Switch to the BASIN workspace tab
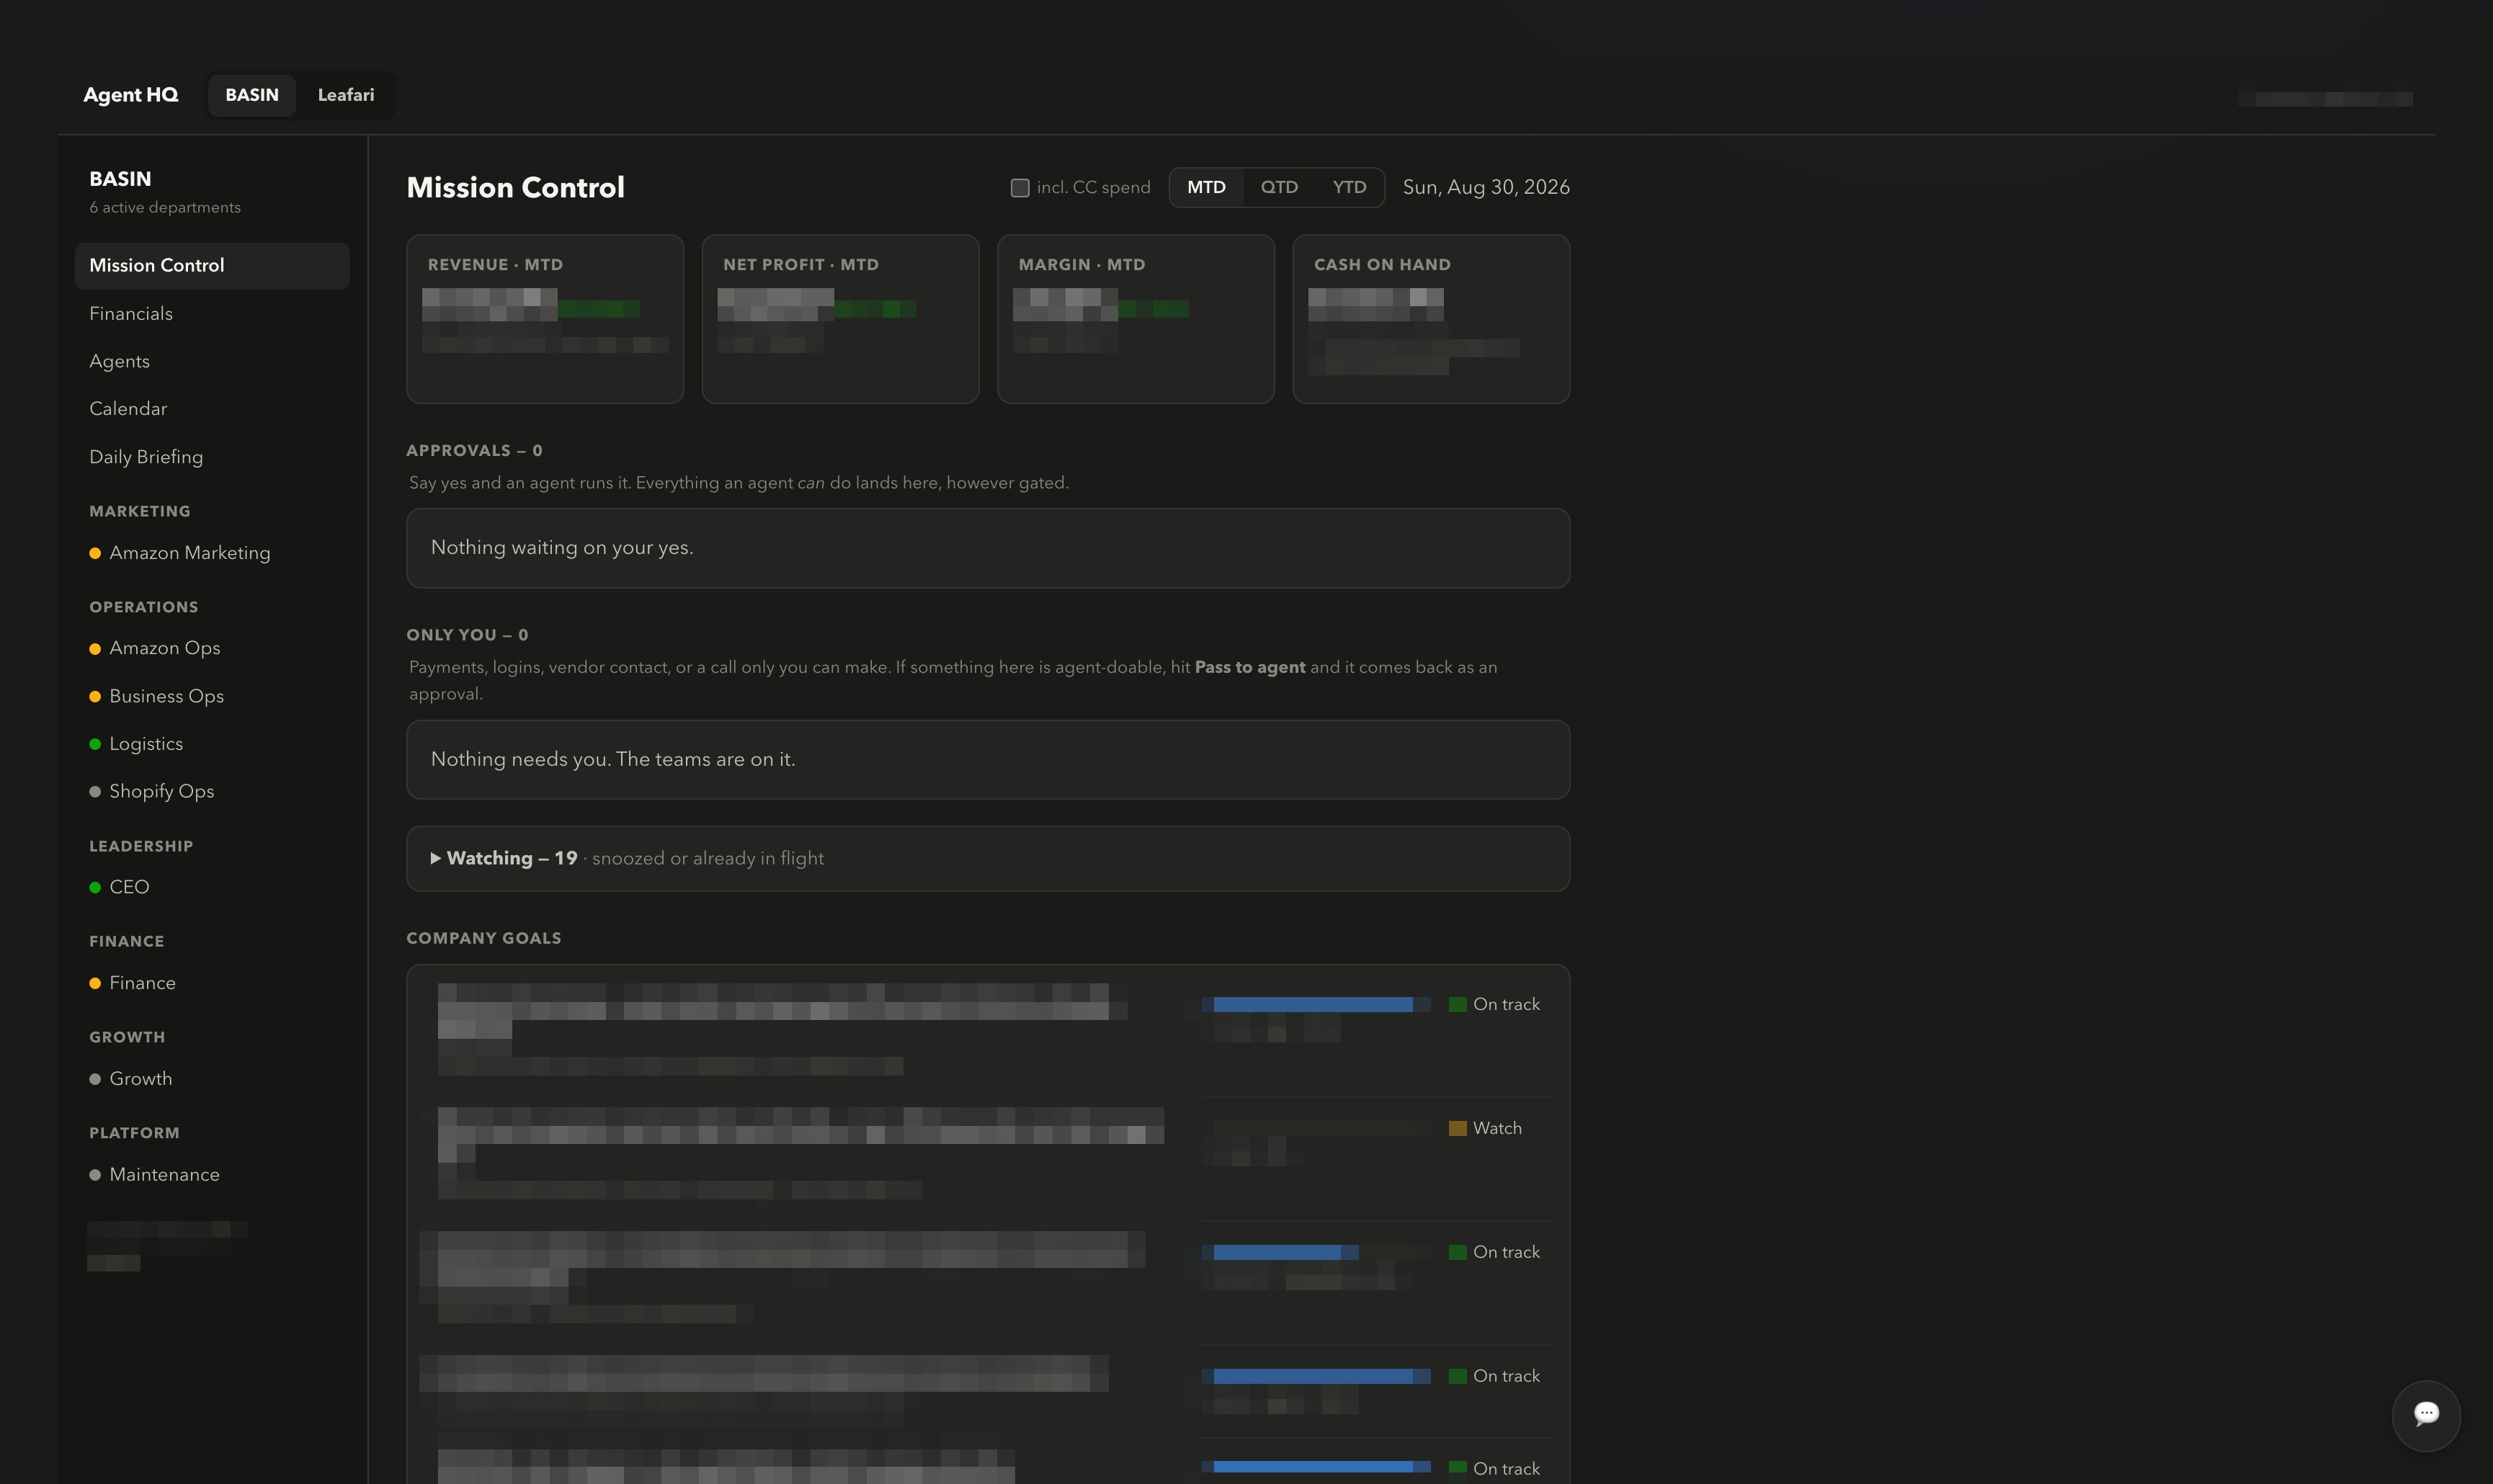This screenshot has height=1484, width=2493. point(252,95)
